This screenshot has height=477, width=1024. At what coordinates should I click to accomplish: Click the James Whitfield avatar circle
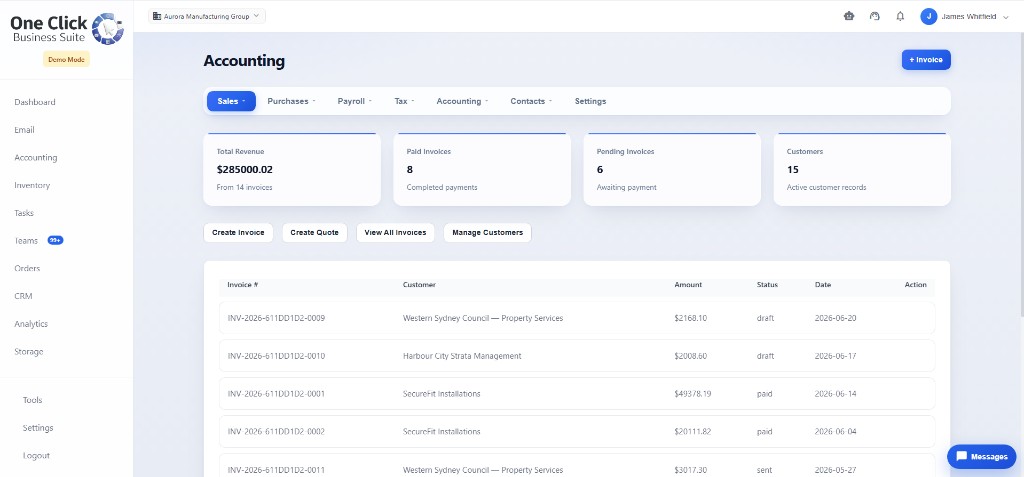pyautogui.click(x=929, y=16)
